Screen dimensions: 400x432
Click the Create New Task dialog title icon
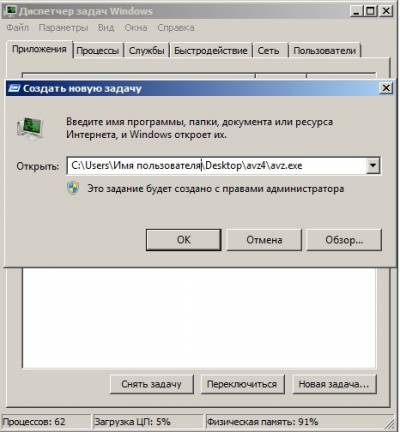pyautogui.click(x=14, y=88)
